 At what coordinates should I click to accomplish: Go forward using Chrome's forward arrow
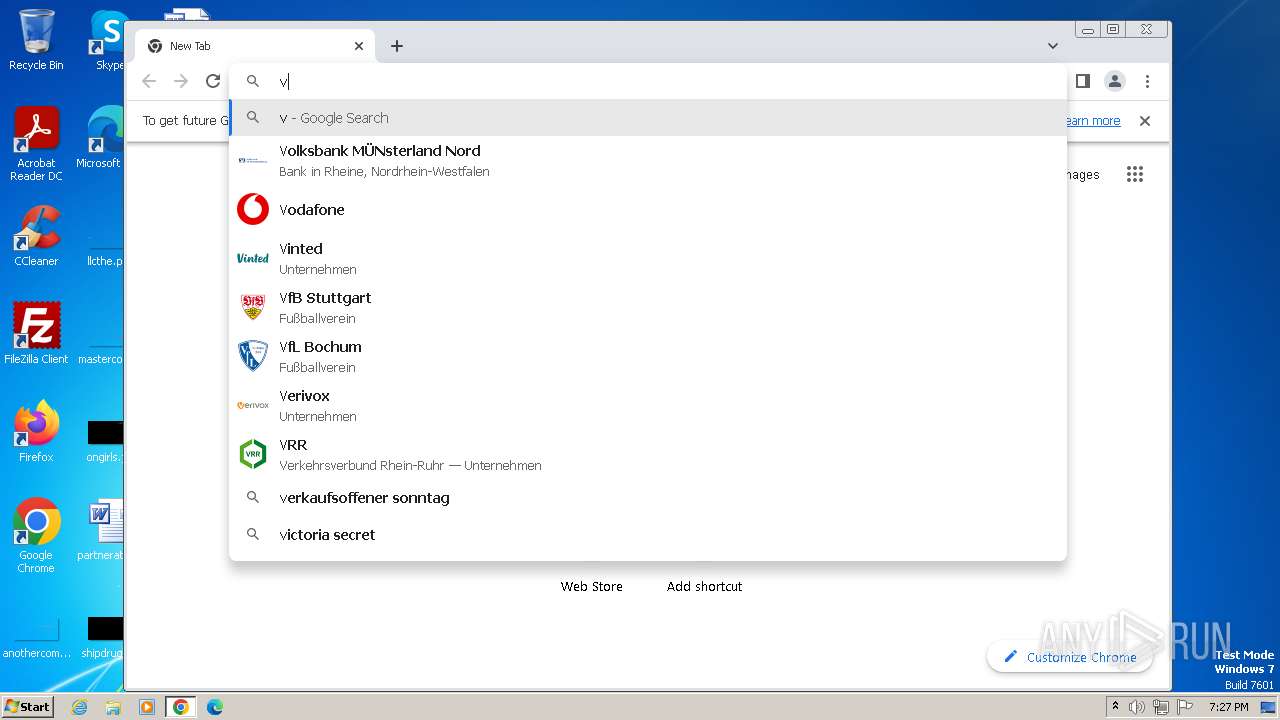tap(181, 81)
